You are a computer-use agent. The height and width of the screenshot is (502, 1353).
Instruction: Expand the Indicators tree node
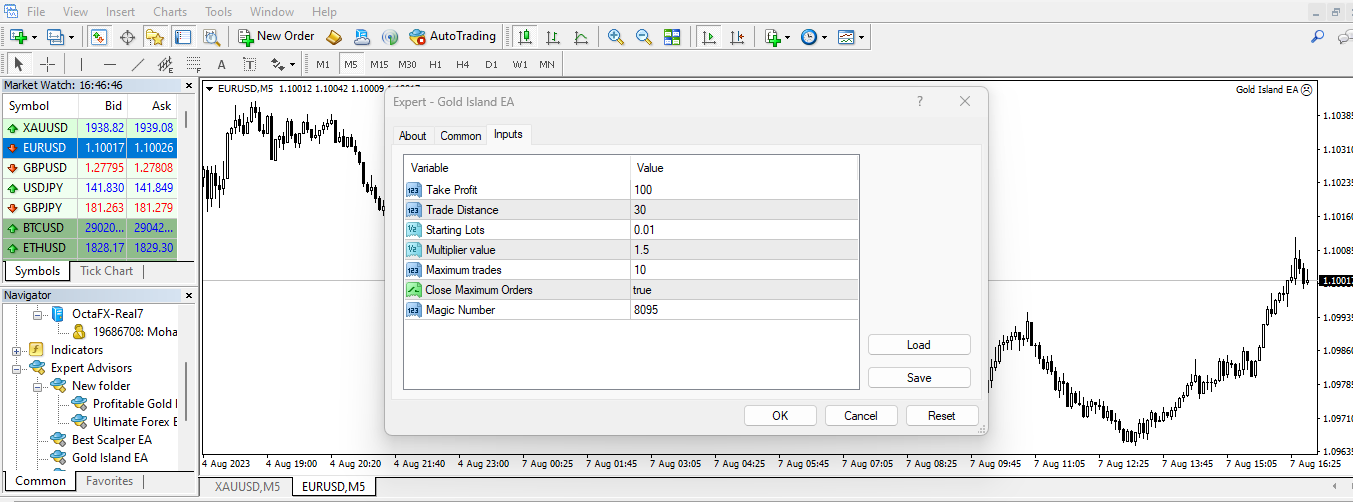(17, 350)
